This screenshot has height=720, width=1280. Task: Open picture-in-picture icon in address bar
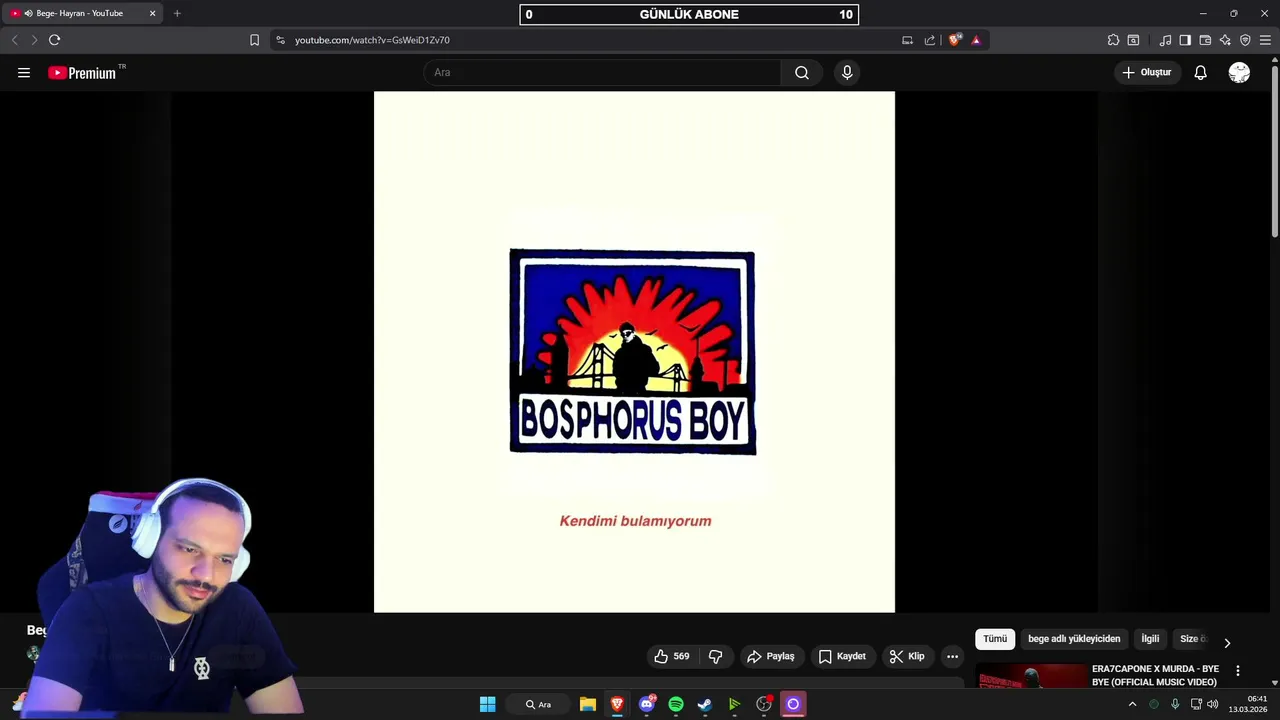pos(907,40)
